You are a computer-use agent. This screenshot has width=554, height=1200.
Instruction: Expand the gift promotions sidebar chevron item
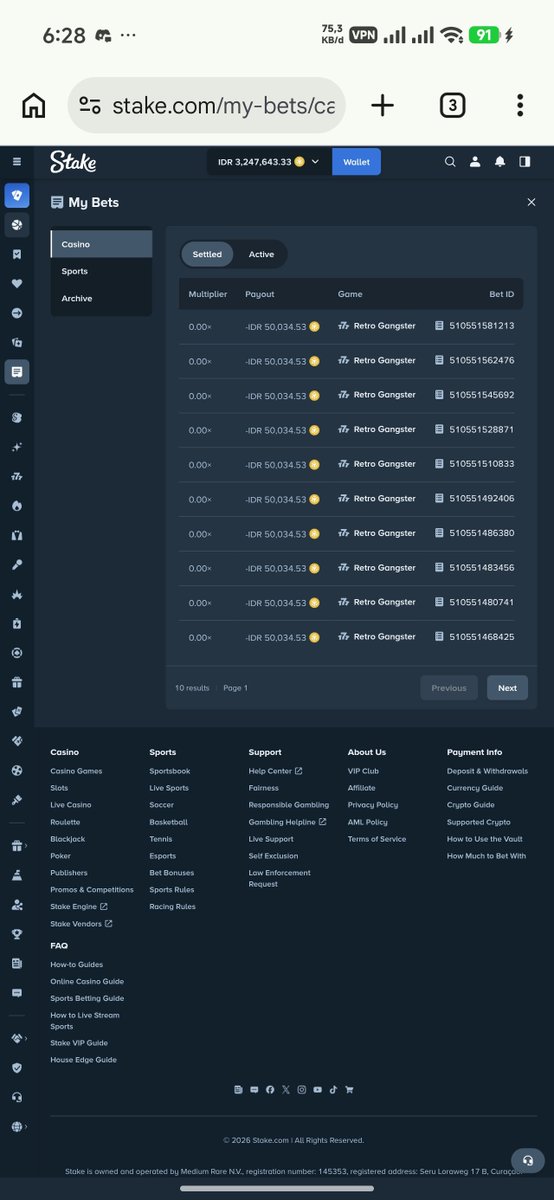17,845
